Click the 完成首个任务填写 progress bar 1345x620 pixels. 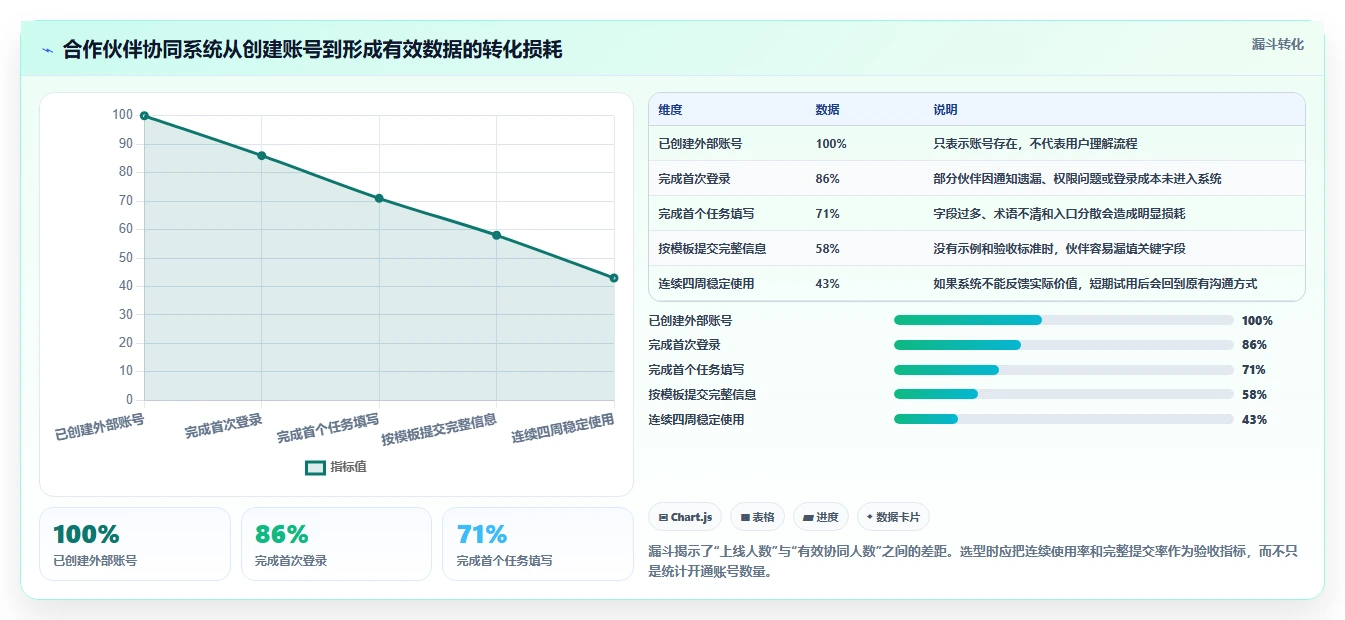(x=1064, y=370)
